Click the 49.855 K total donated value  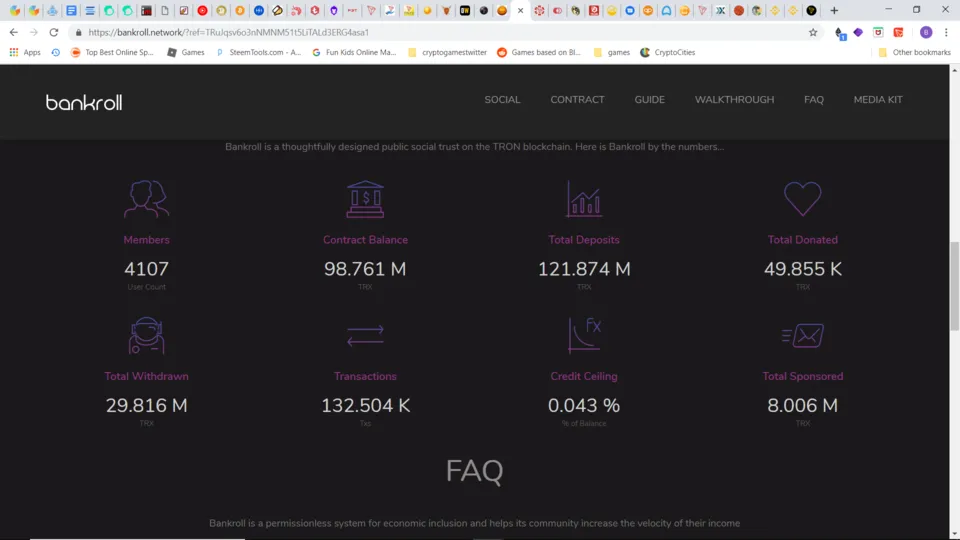point(803,269)
